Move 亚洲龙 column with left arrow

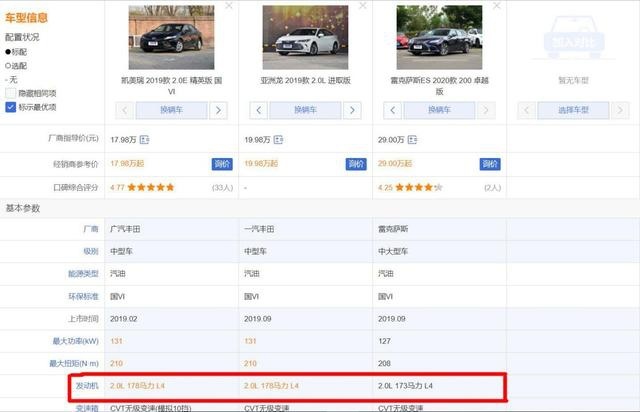[259, 110]
